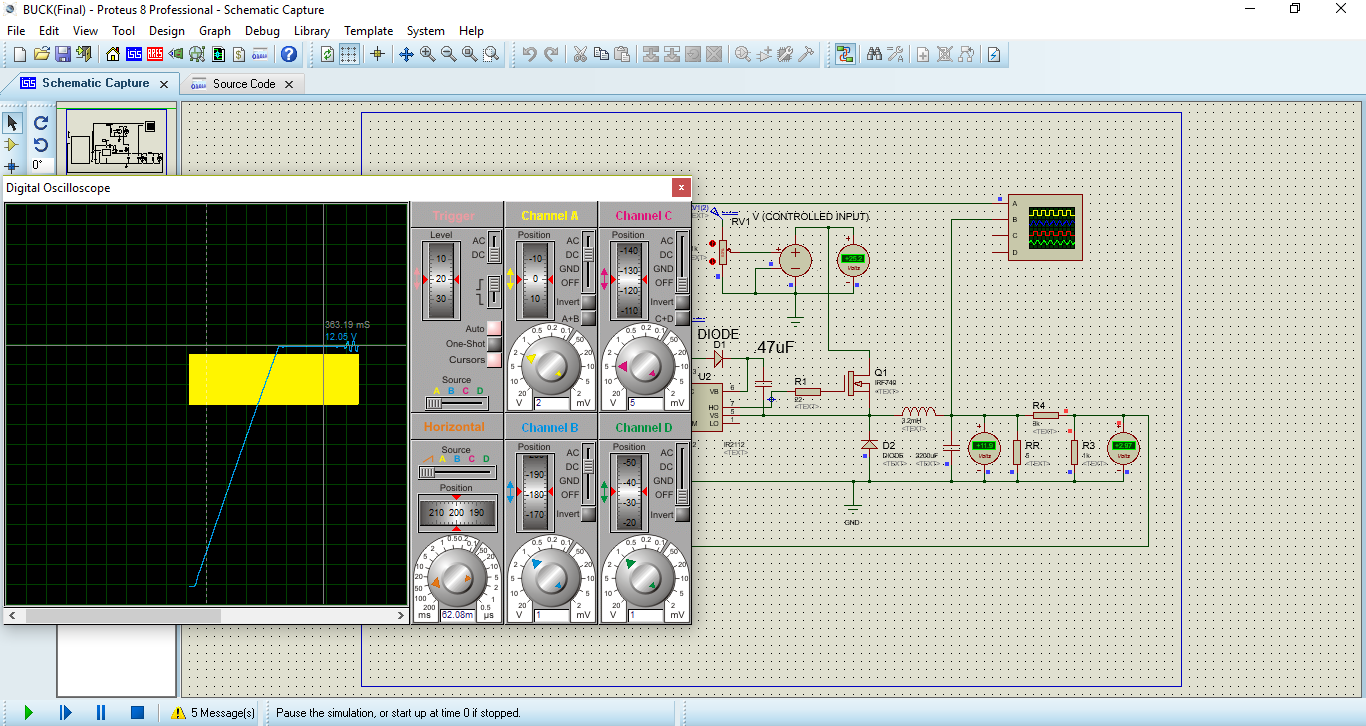This screenshot has width=1366, height=726.
Task: Open the ARES PCB layout icon
Action: click(155, 54)
